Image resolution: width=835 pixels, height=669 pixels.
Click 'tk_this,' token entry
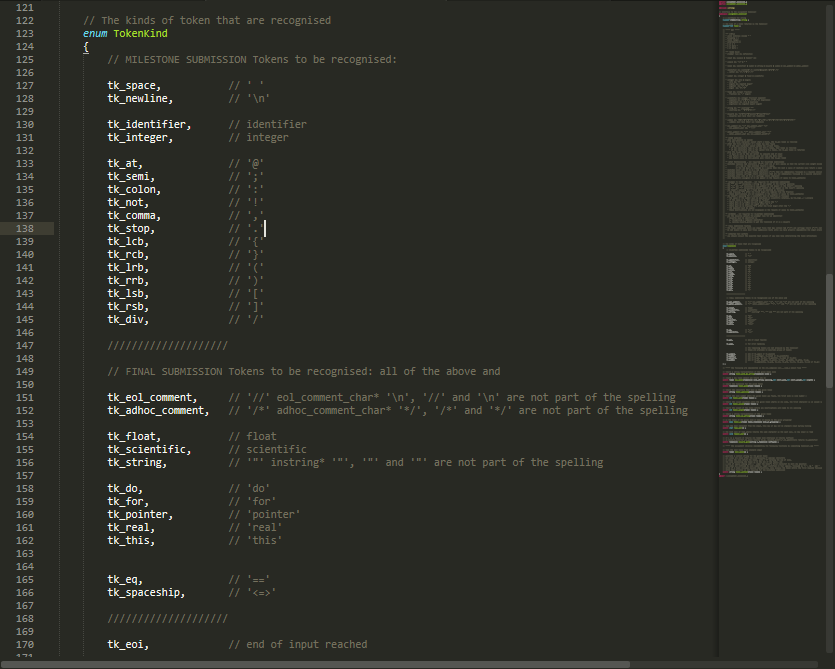click(131, 540)
